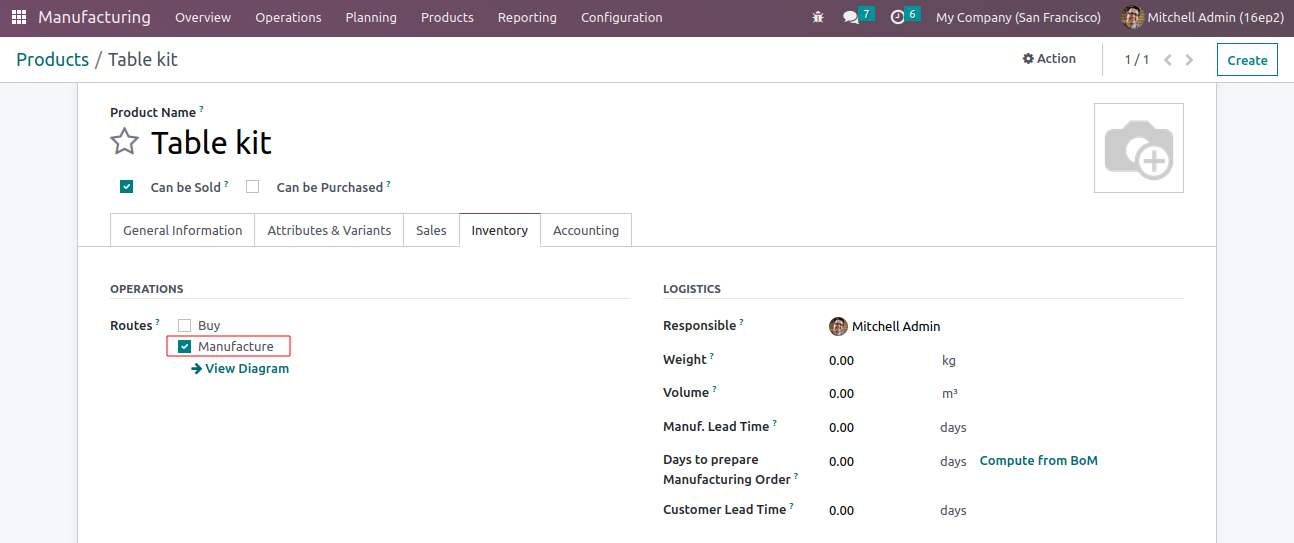
Task: Enable the Can be Purchased checkbox
Action: tap(253, 187)
